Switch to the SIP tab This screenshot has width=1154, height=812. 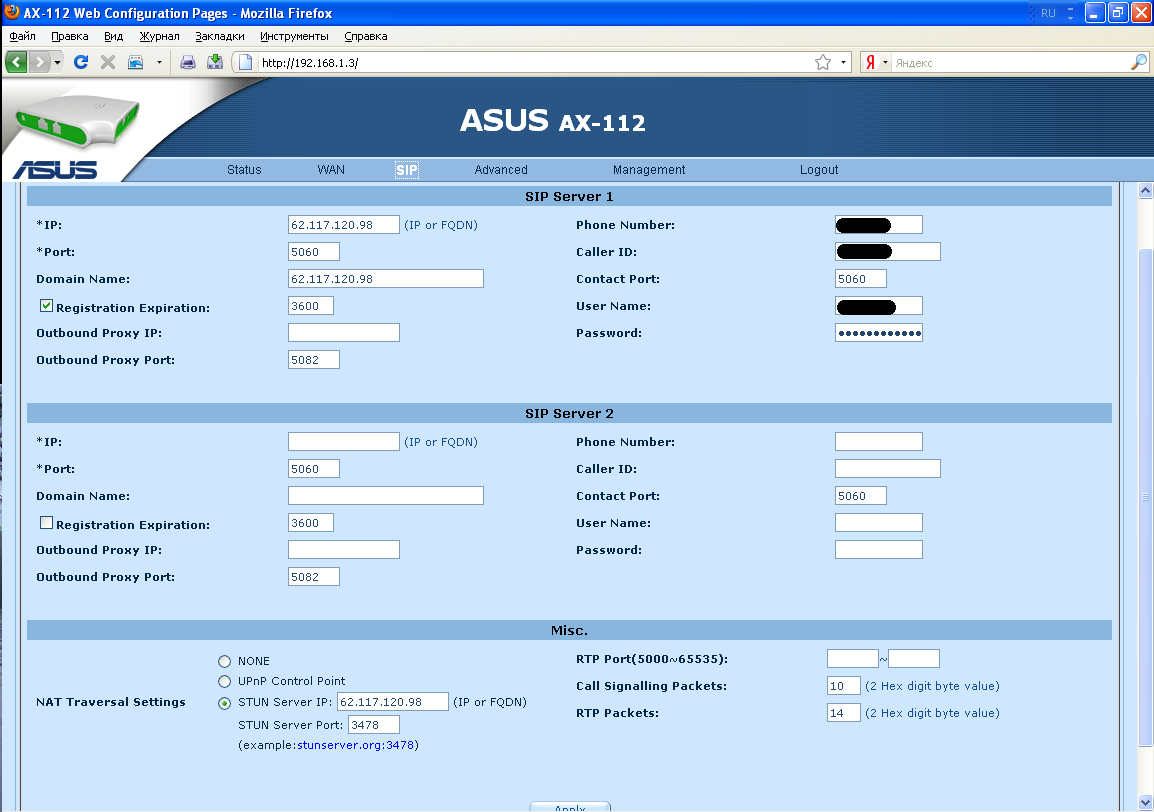[x=406, y=170]
